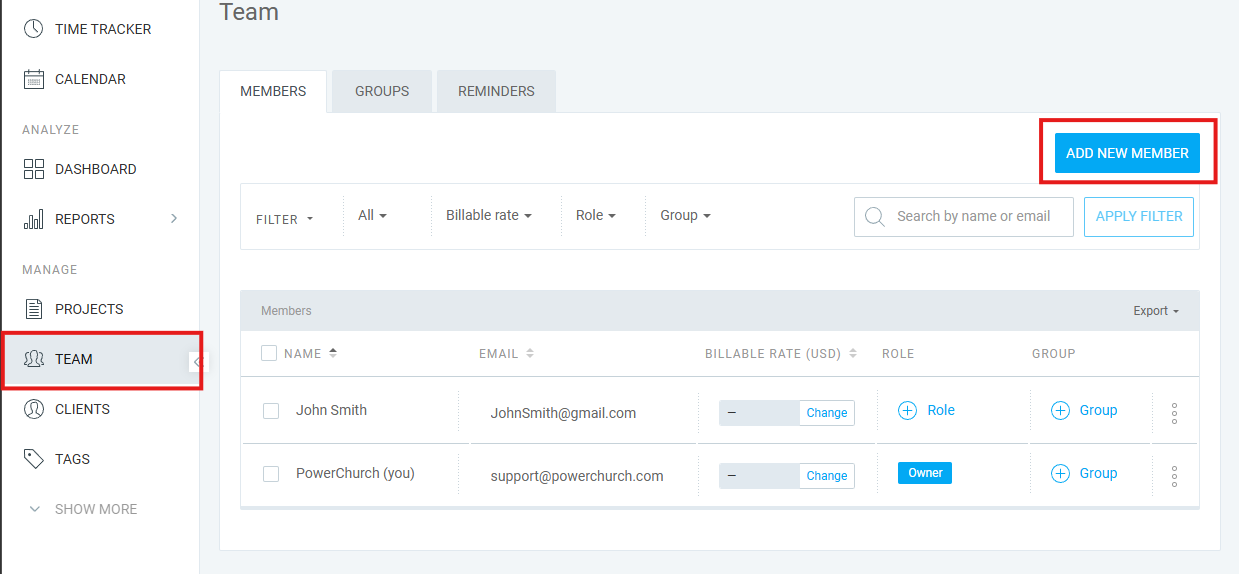Switch to the Members tab
The height and width of the screenshot is (574, 1239).
pos(273,91)
